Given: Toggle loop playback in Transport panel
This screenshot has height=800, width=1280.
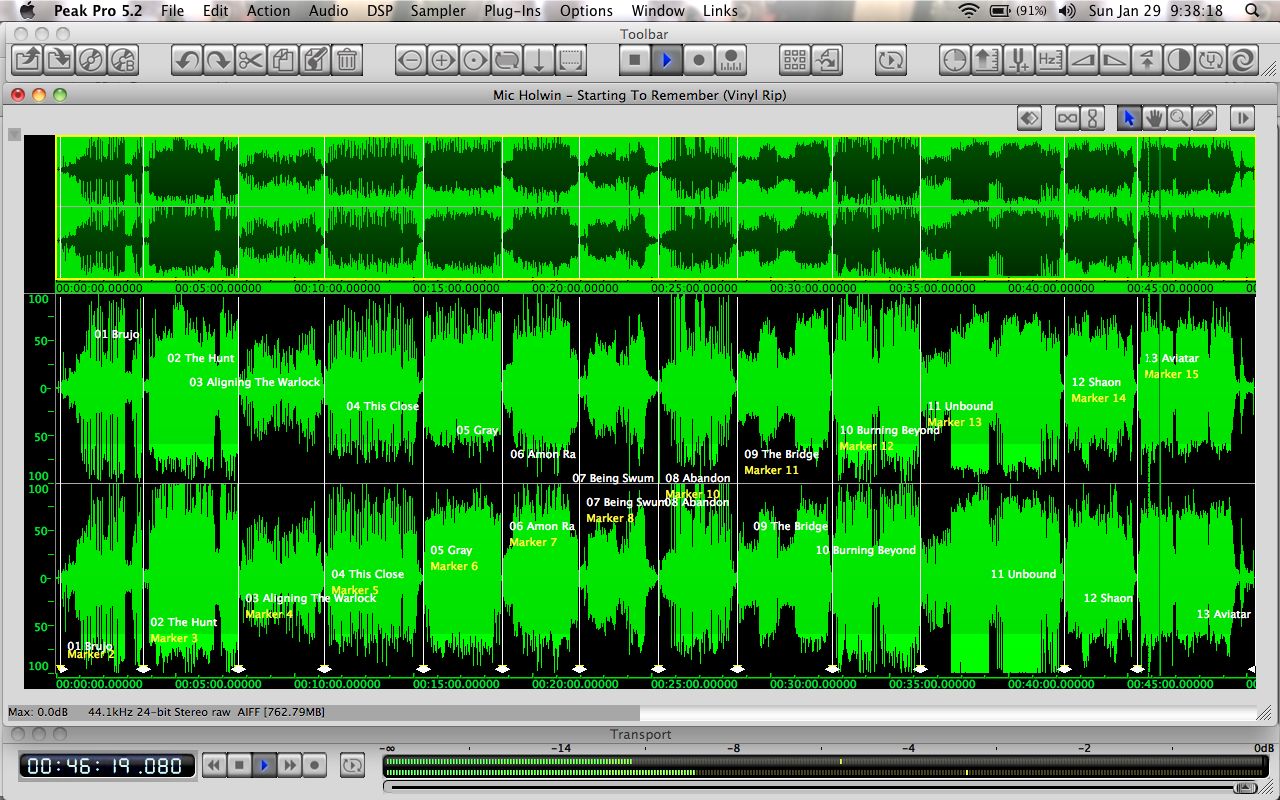Looking at the screenshot, I should click(x=352, y=766).
